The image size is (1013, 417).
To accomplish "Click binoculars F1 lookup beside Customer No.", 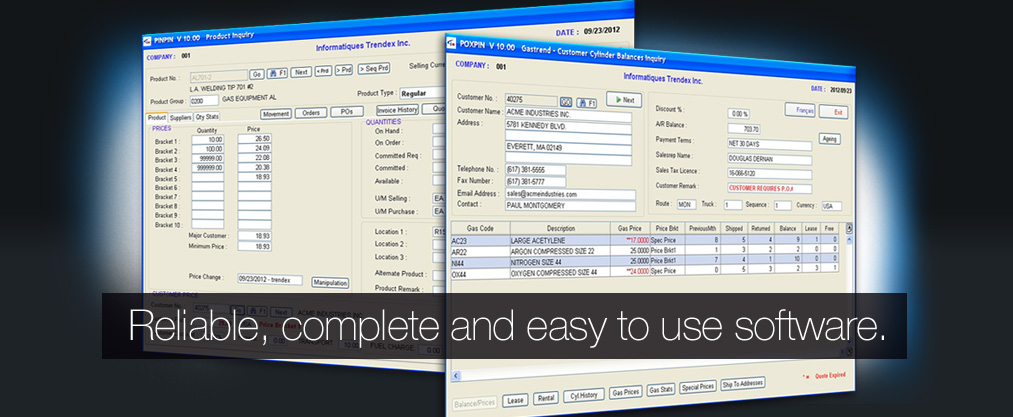I will (x=587, y=103).
